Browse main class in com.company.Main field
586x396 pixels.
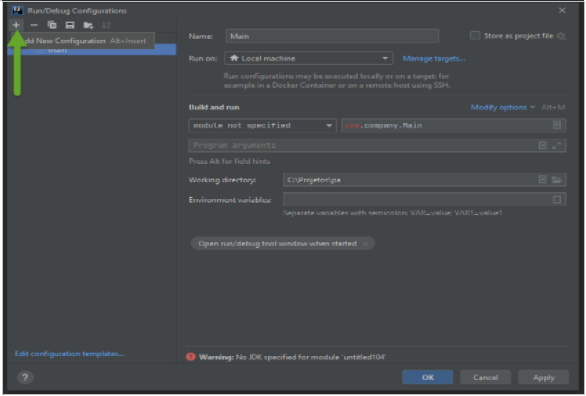(x=557, y=125)
